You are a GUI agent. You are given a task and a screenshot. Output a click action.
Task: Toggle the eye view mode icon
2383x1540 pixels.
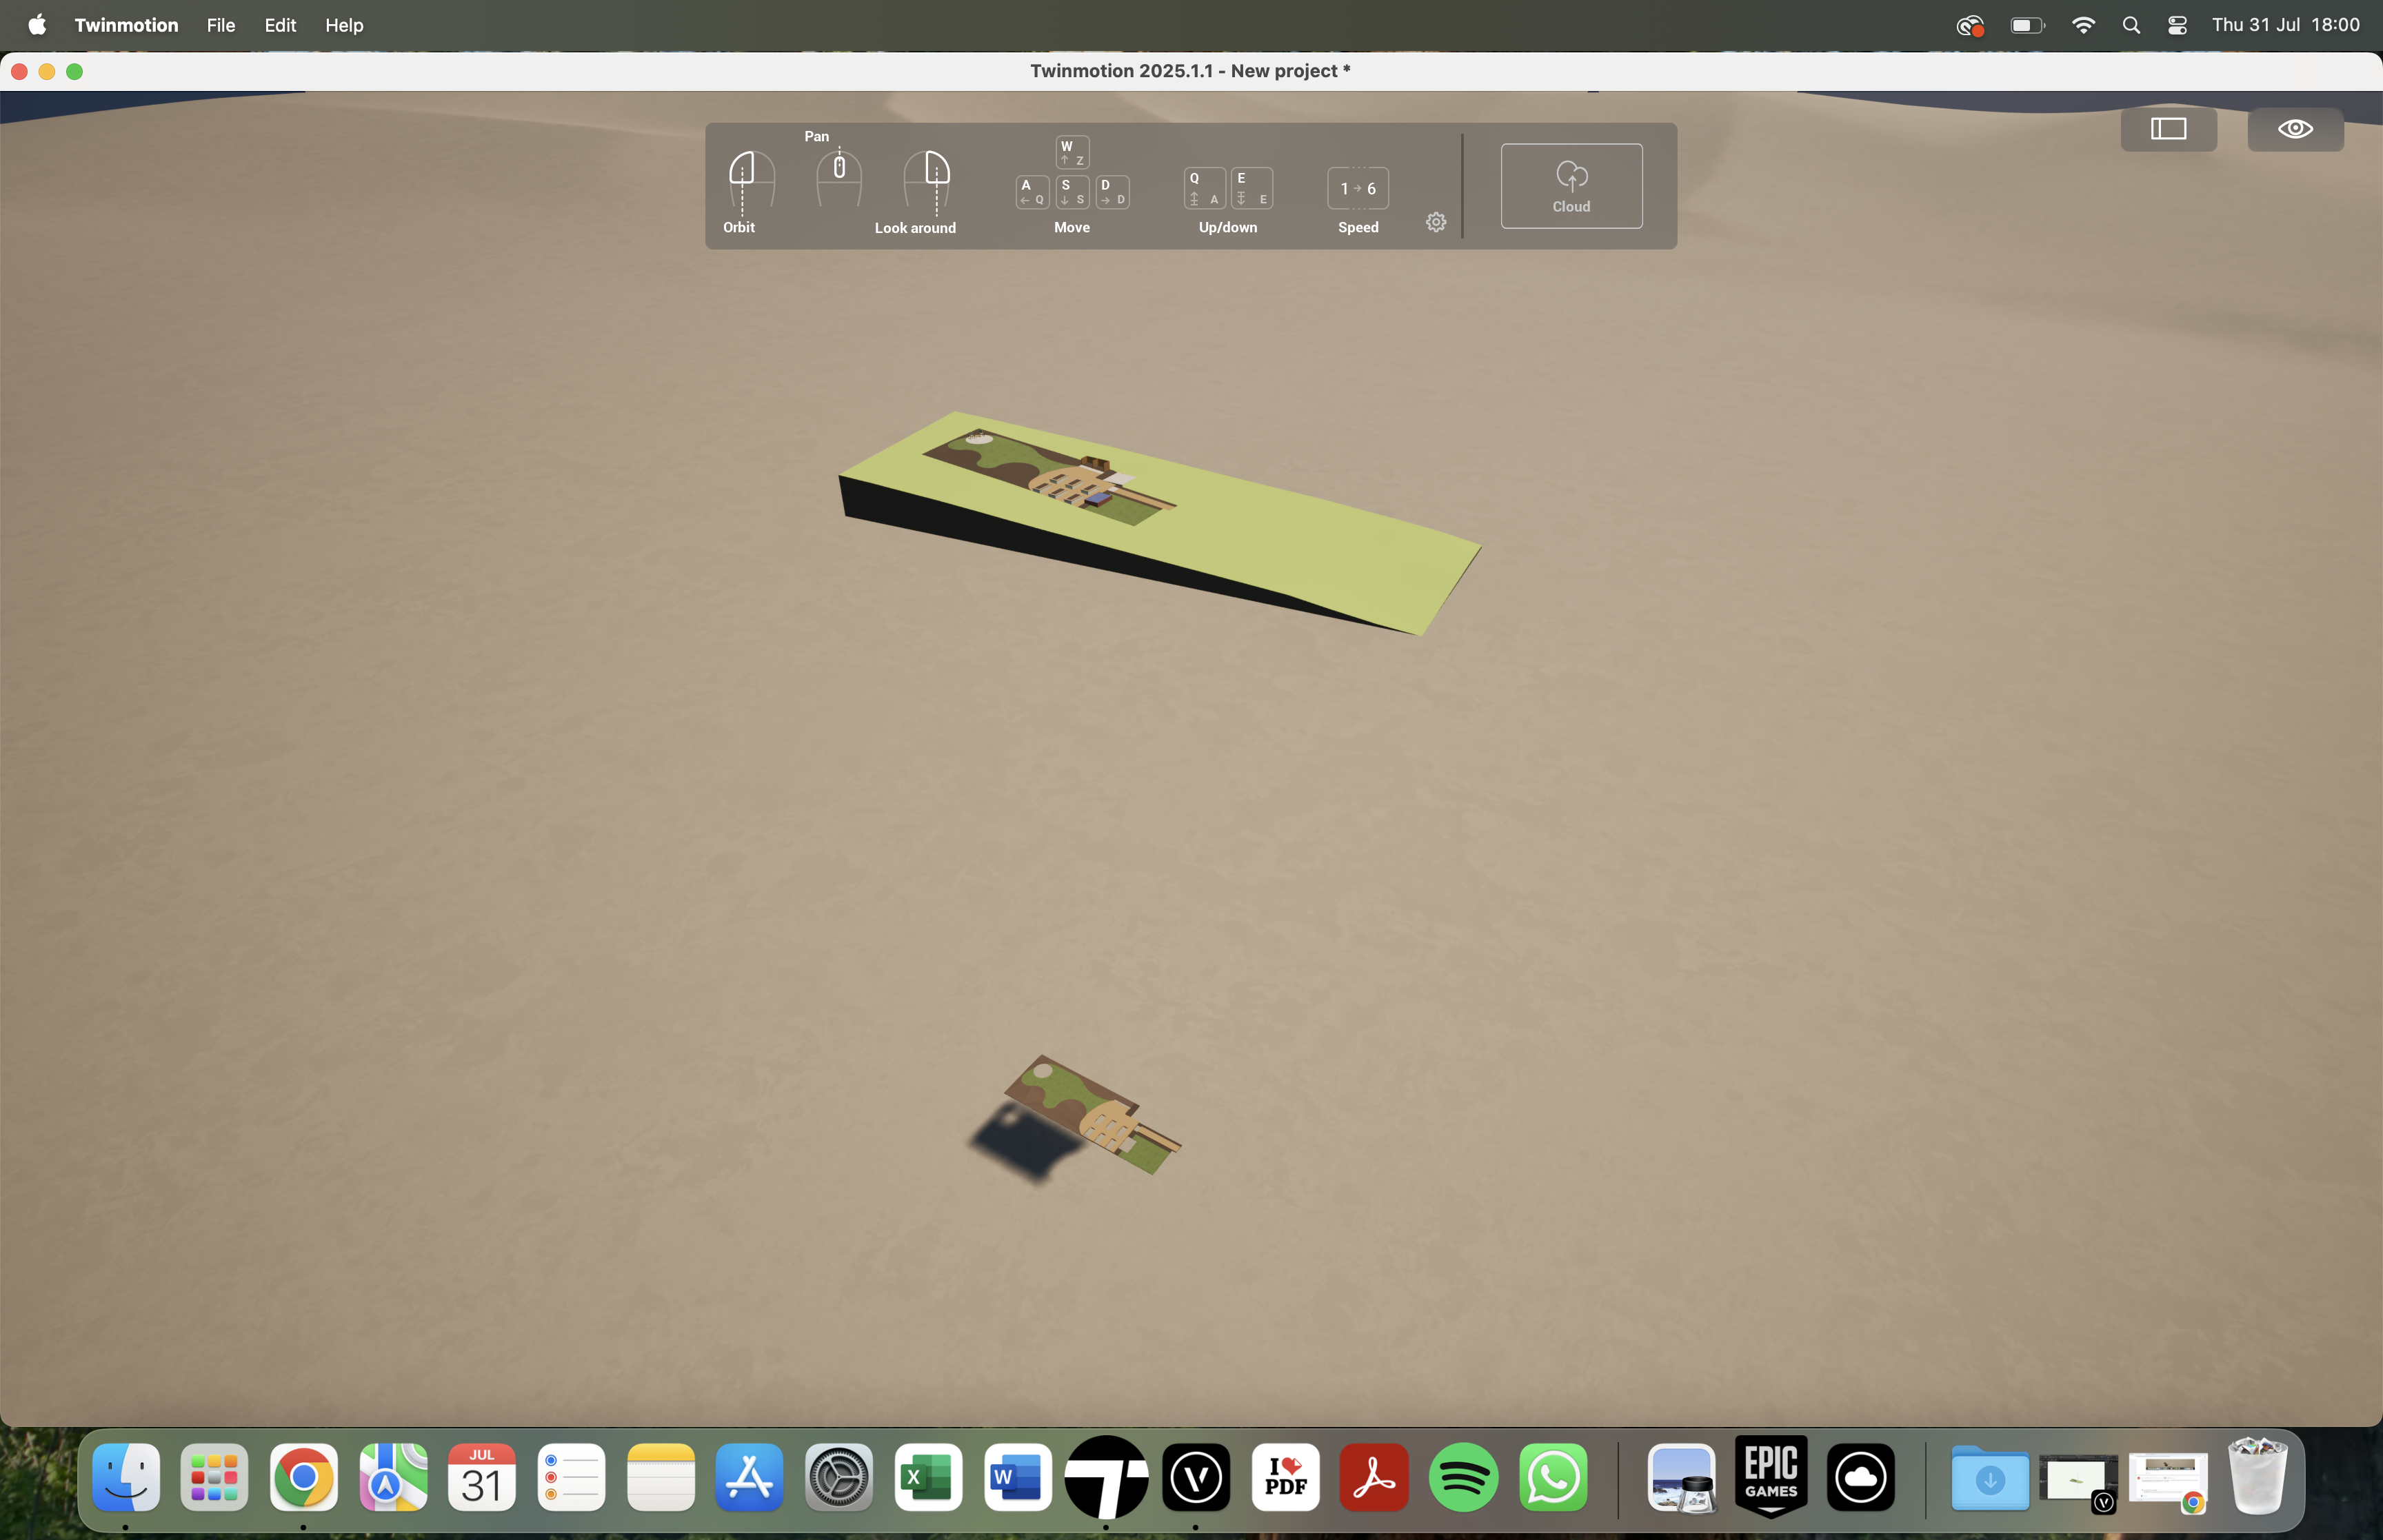pyautogui.click(x=2295, y=129)
